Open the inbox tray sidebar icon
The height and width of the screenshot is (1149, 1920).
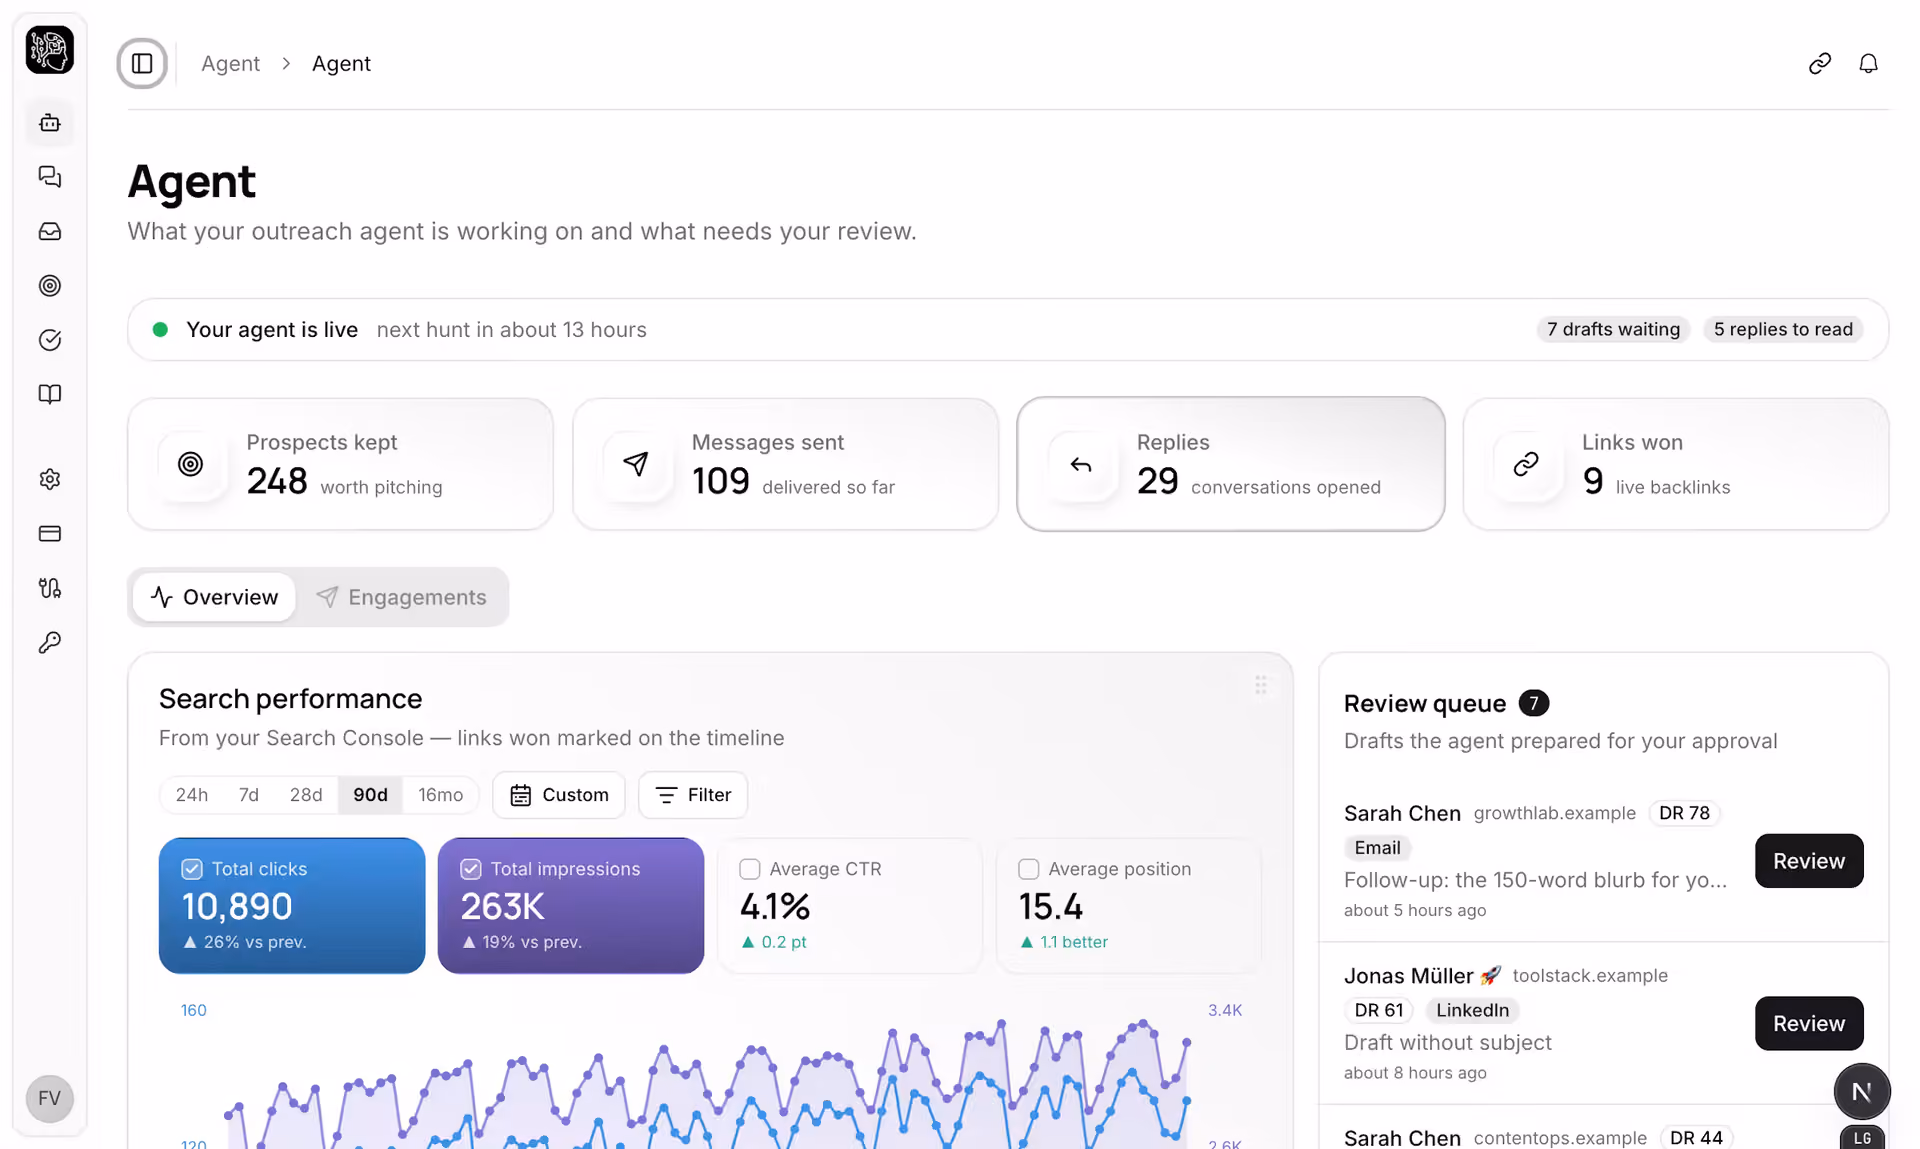click(x=50, y=231)
